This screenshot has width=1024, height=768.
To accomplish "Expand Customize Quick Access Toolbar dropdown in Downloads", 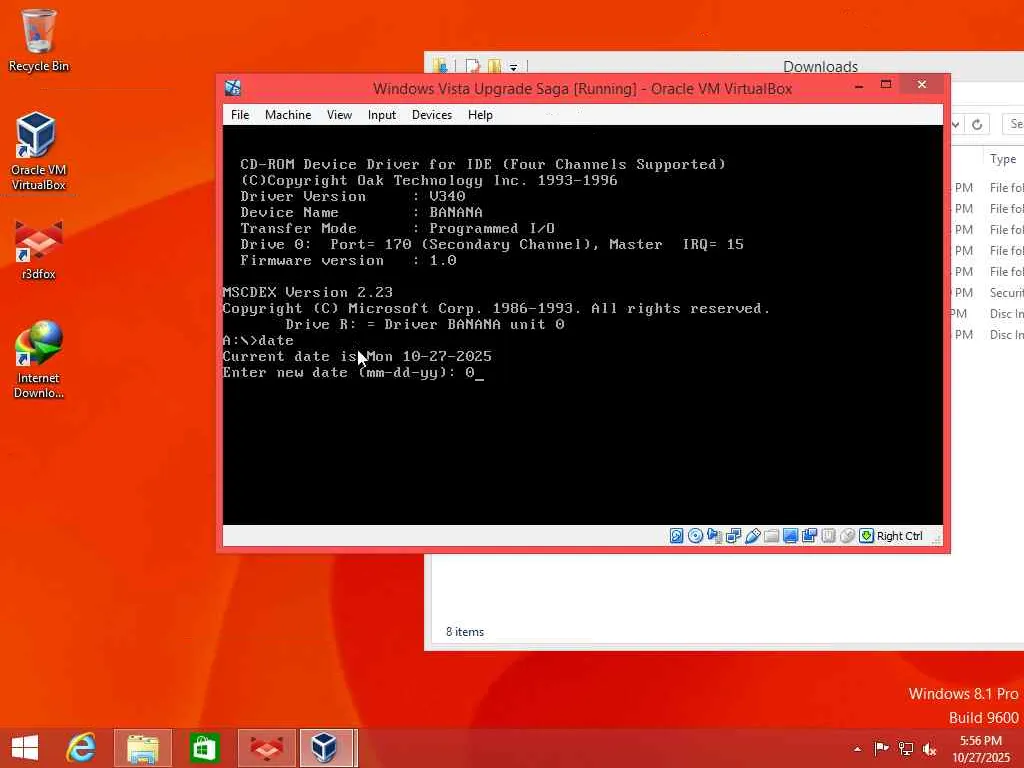I will [513, 67].
